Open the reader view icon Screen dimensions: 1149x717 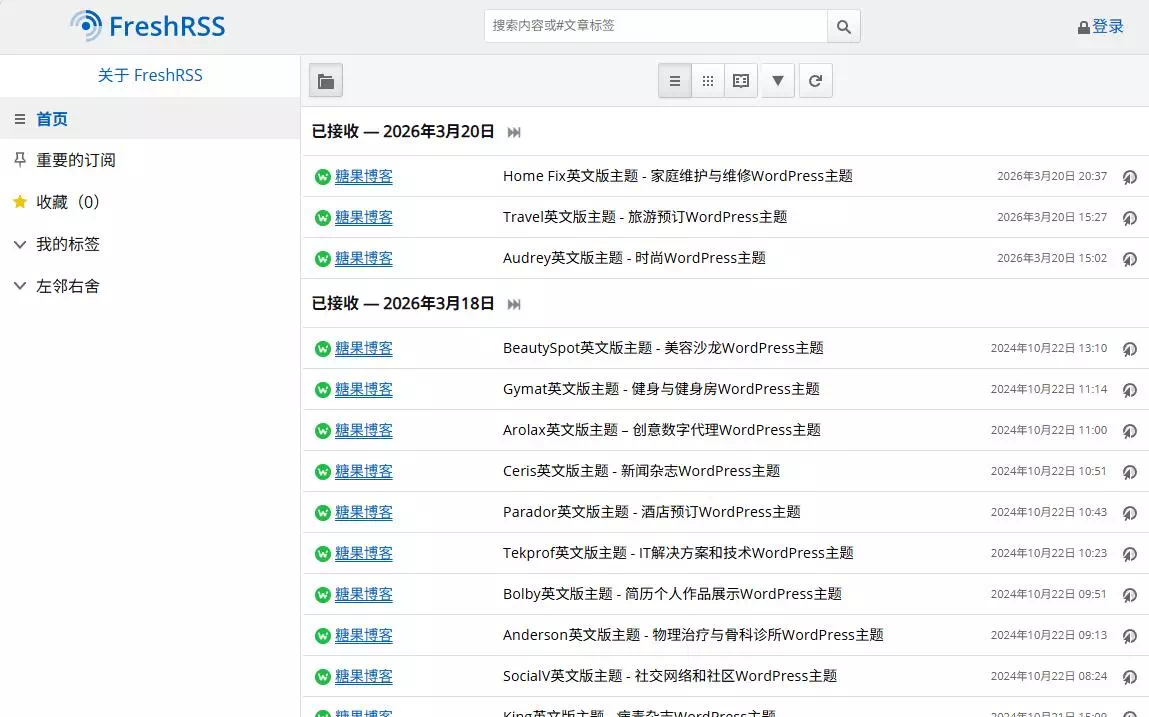(x=740, y=80)
